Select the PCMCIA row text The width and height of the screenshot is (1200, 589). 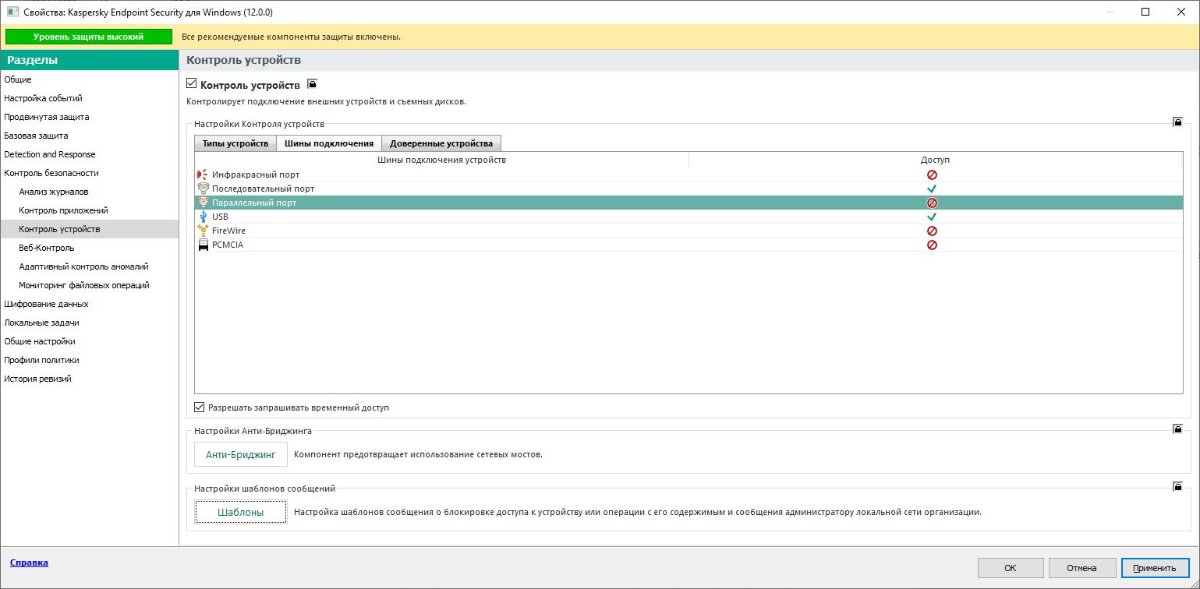[228, 244]
